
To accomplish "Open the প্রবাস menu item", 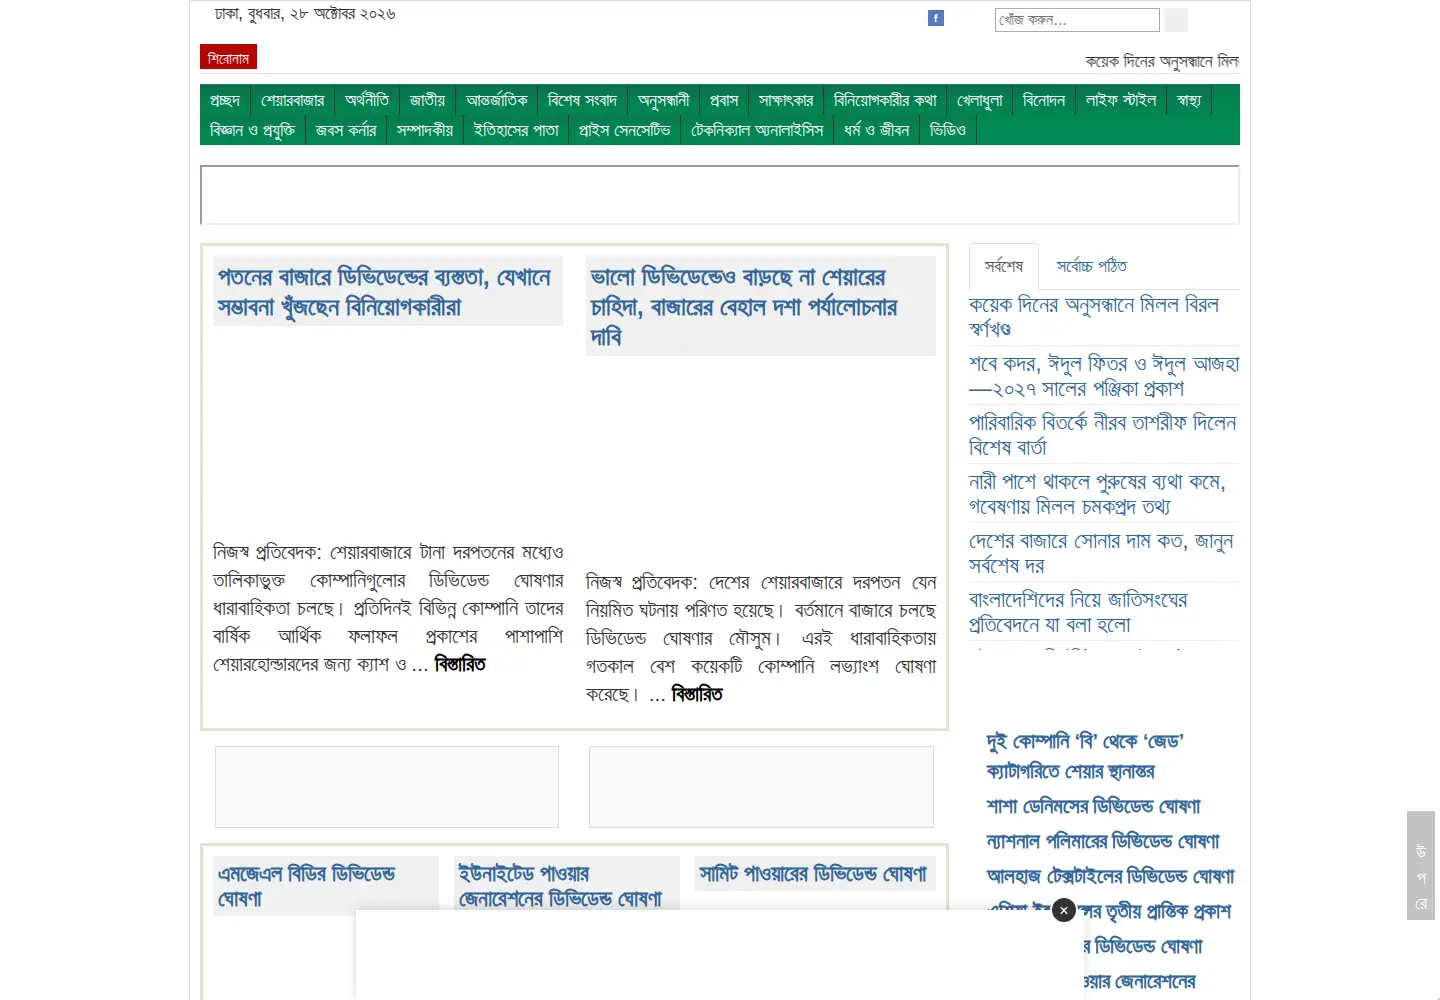I will (x=724, y=100).
